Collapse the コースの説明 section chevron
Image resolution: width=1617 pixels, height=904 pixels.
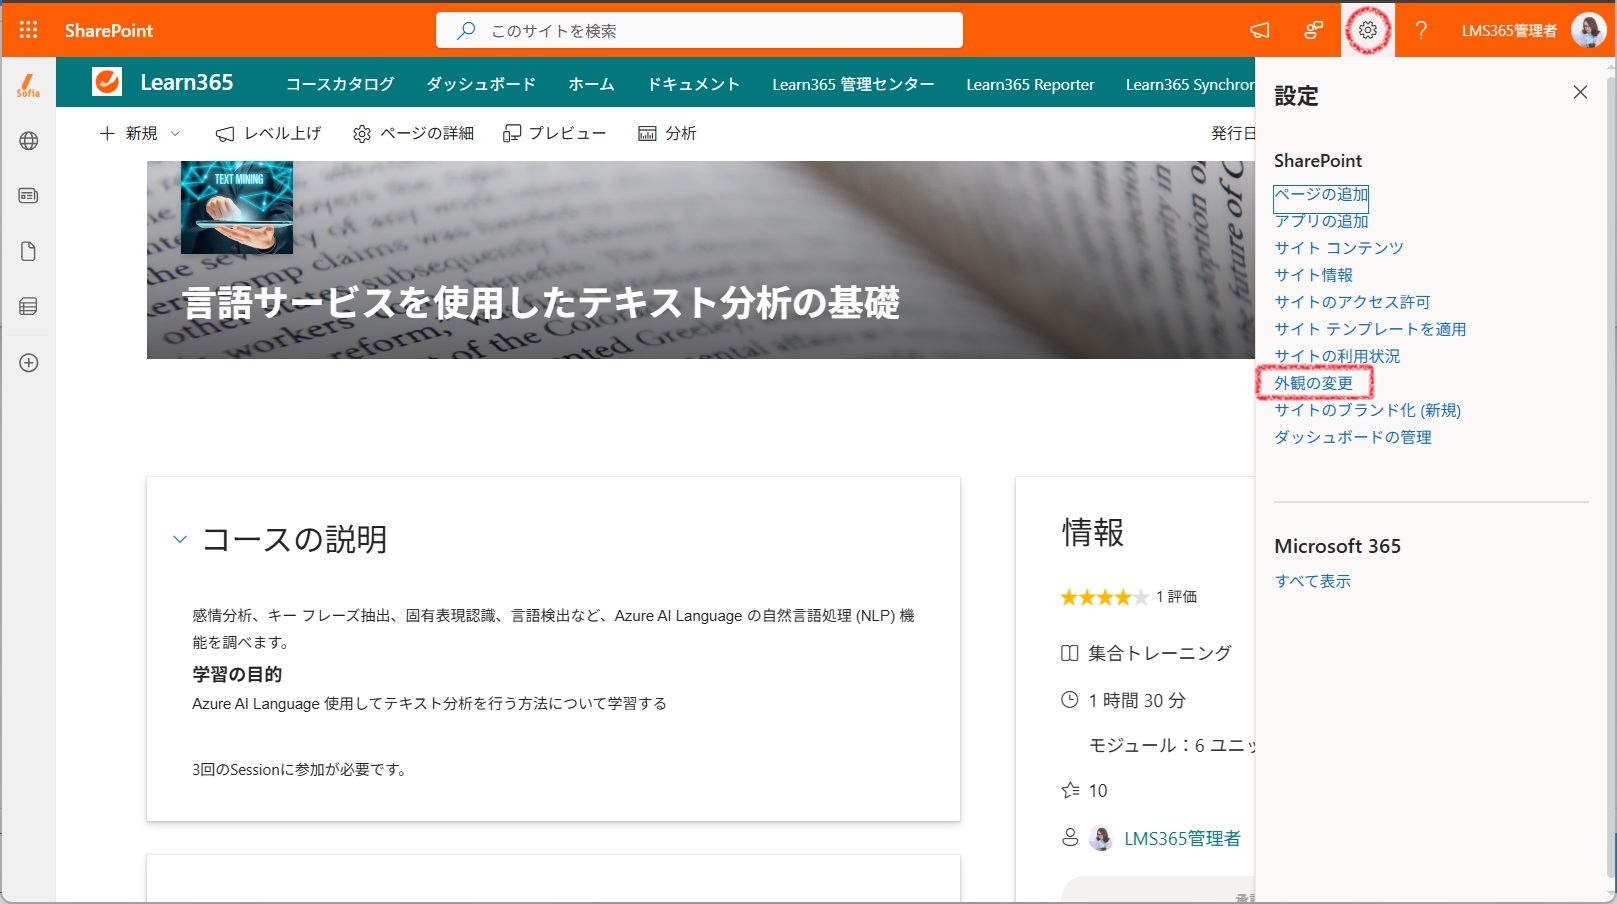click(x=180, y=539)
